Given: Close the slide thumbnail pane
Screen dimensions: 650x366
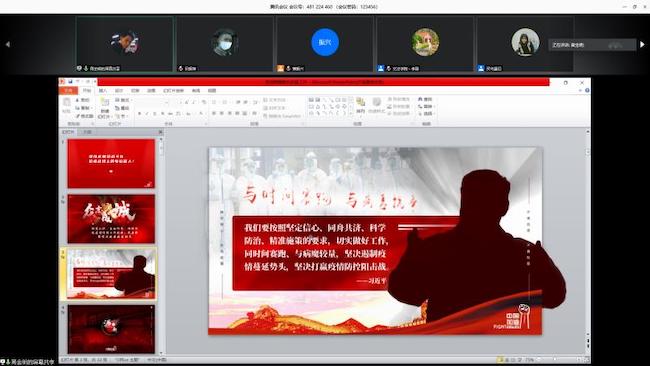Looking at the screenshot, I should click(160, 132).
